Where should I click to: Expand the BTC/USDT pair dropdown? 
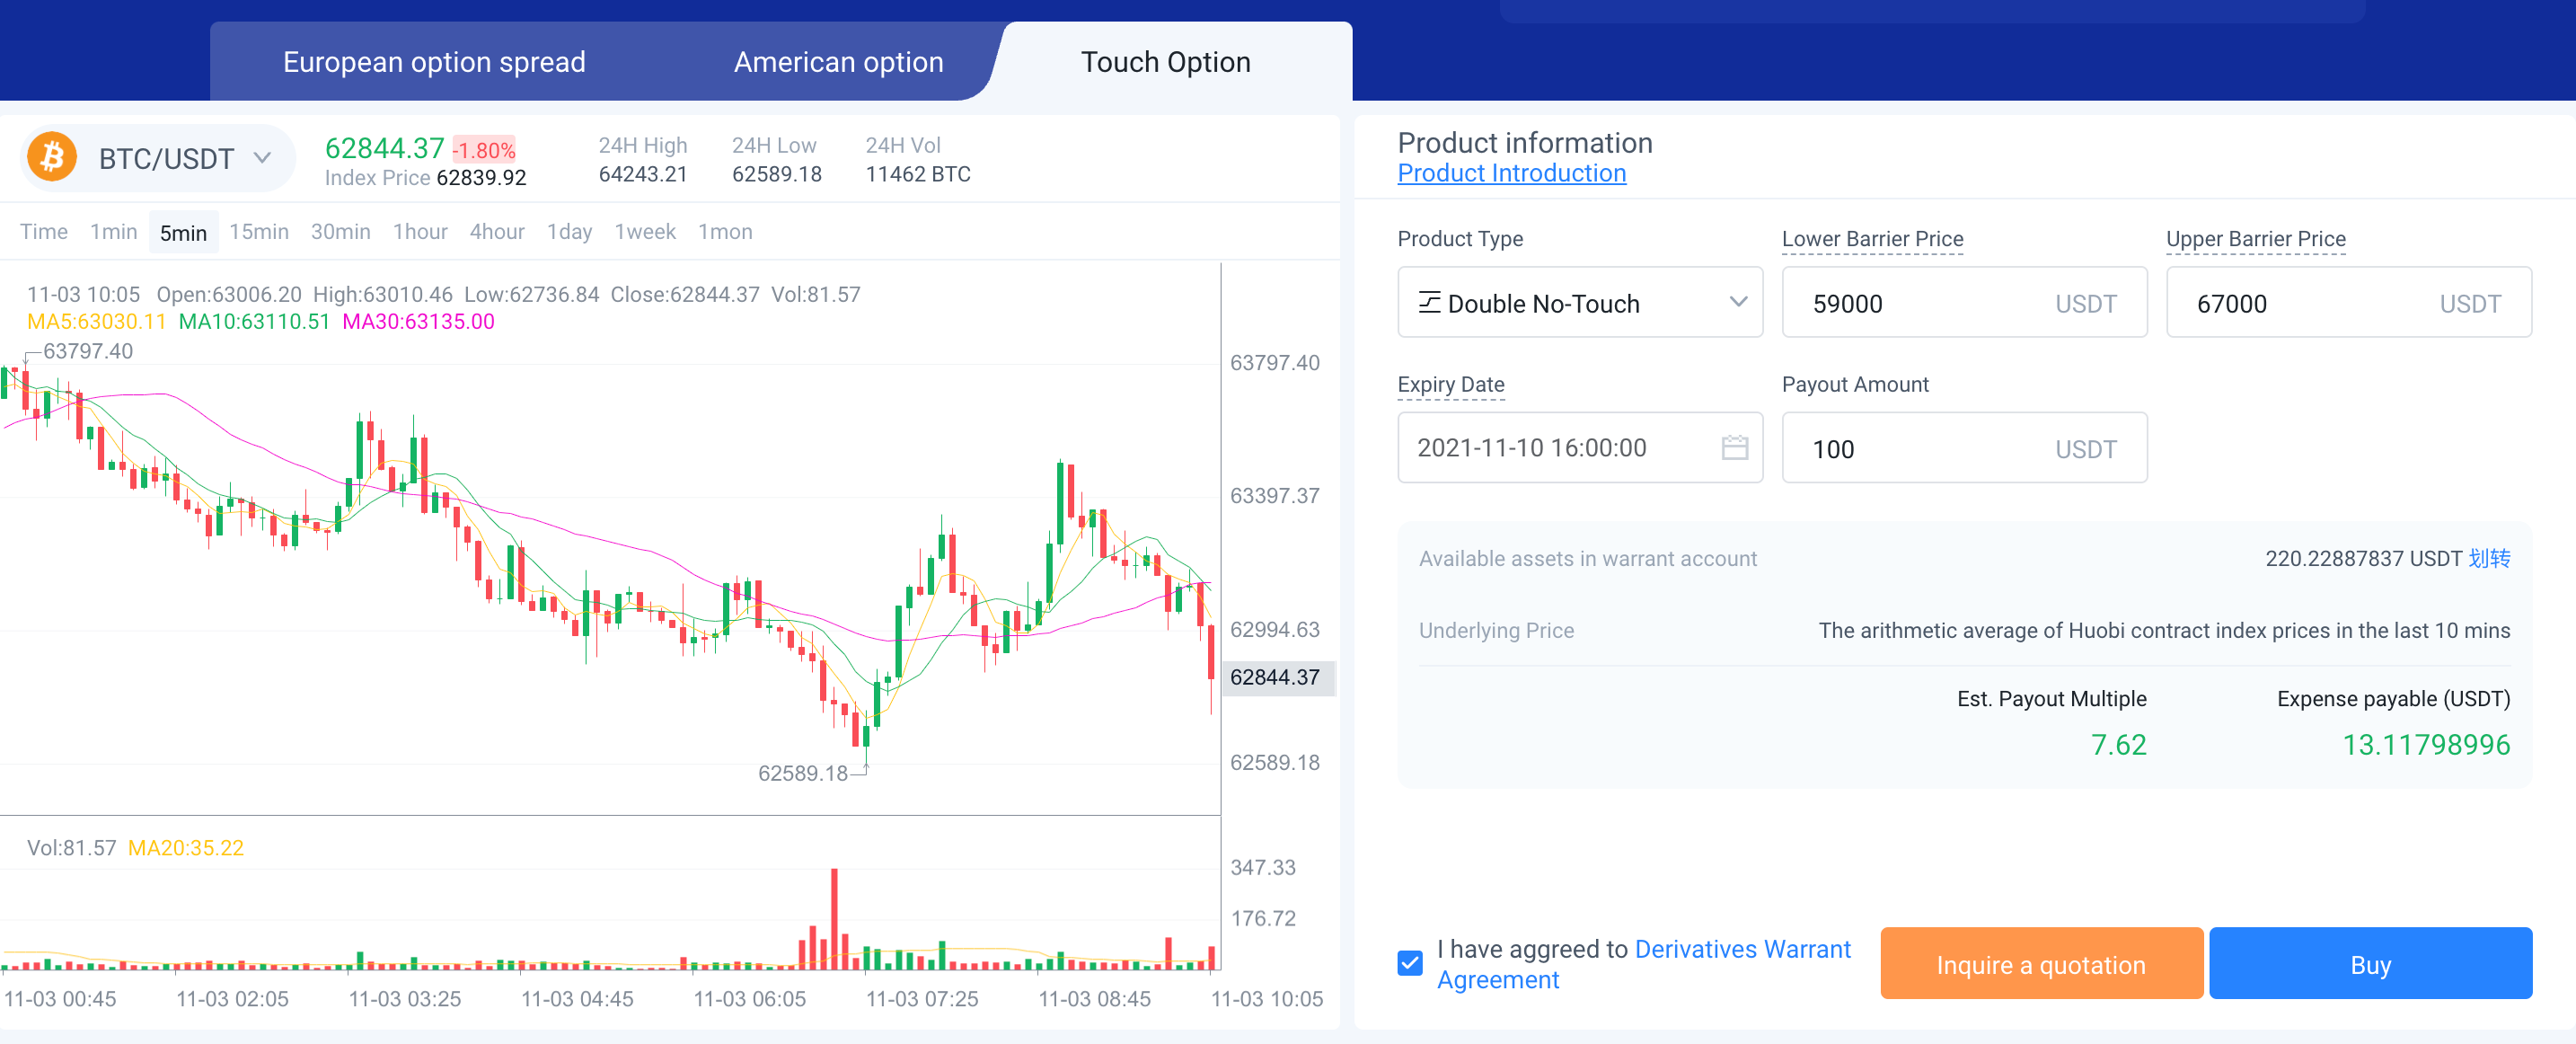coord(262,158)
